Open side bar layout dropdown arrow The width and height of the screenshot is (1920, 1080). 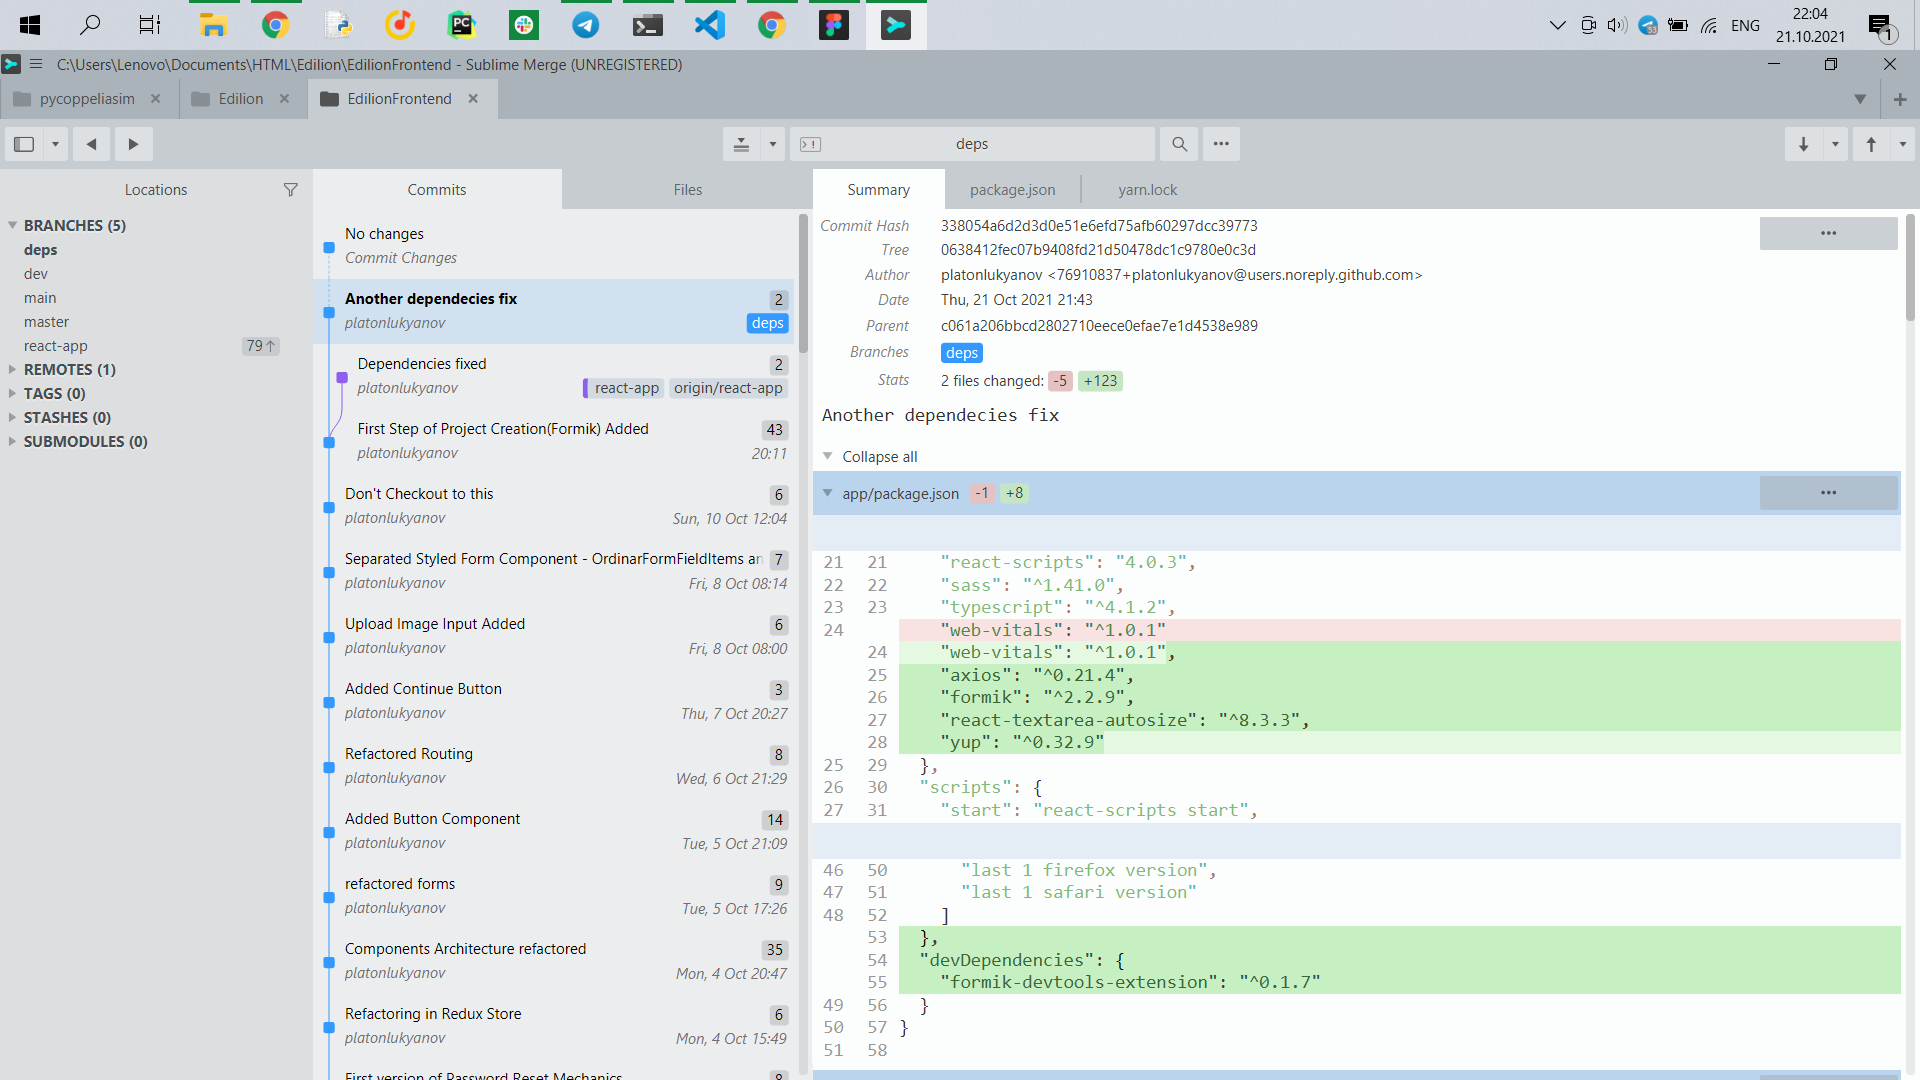pos(55,144)
